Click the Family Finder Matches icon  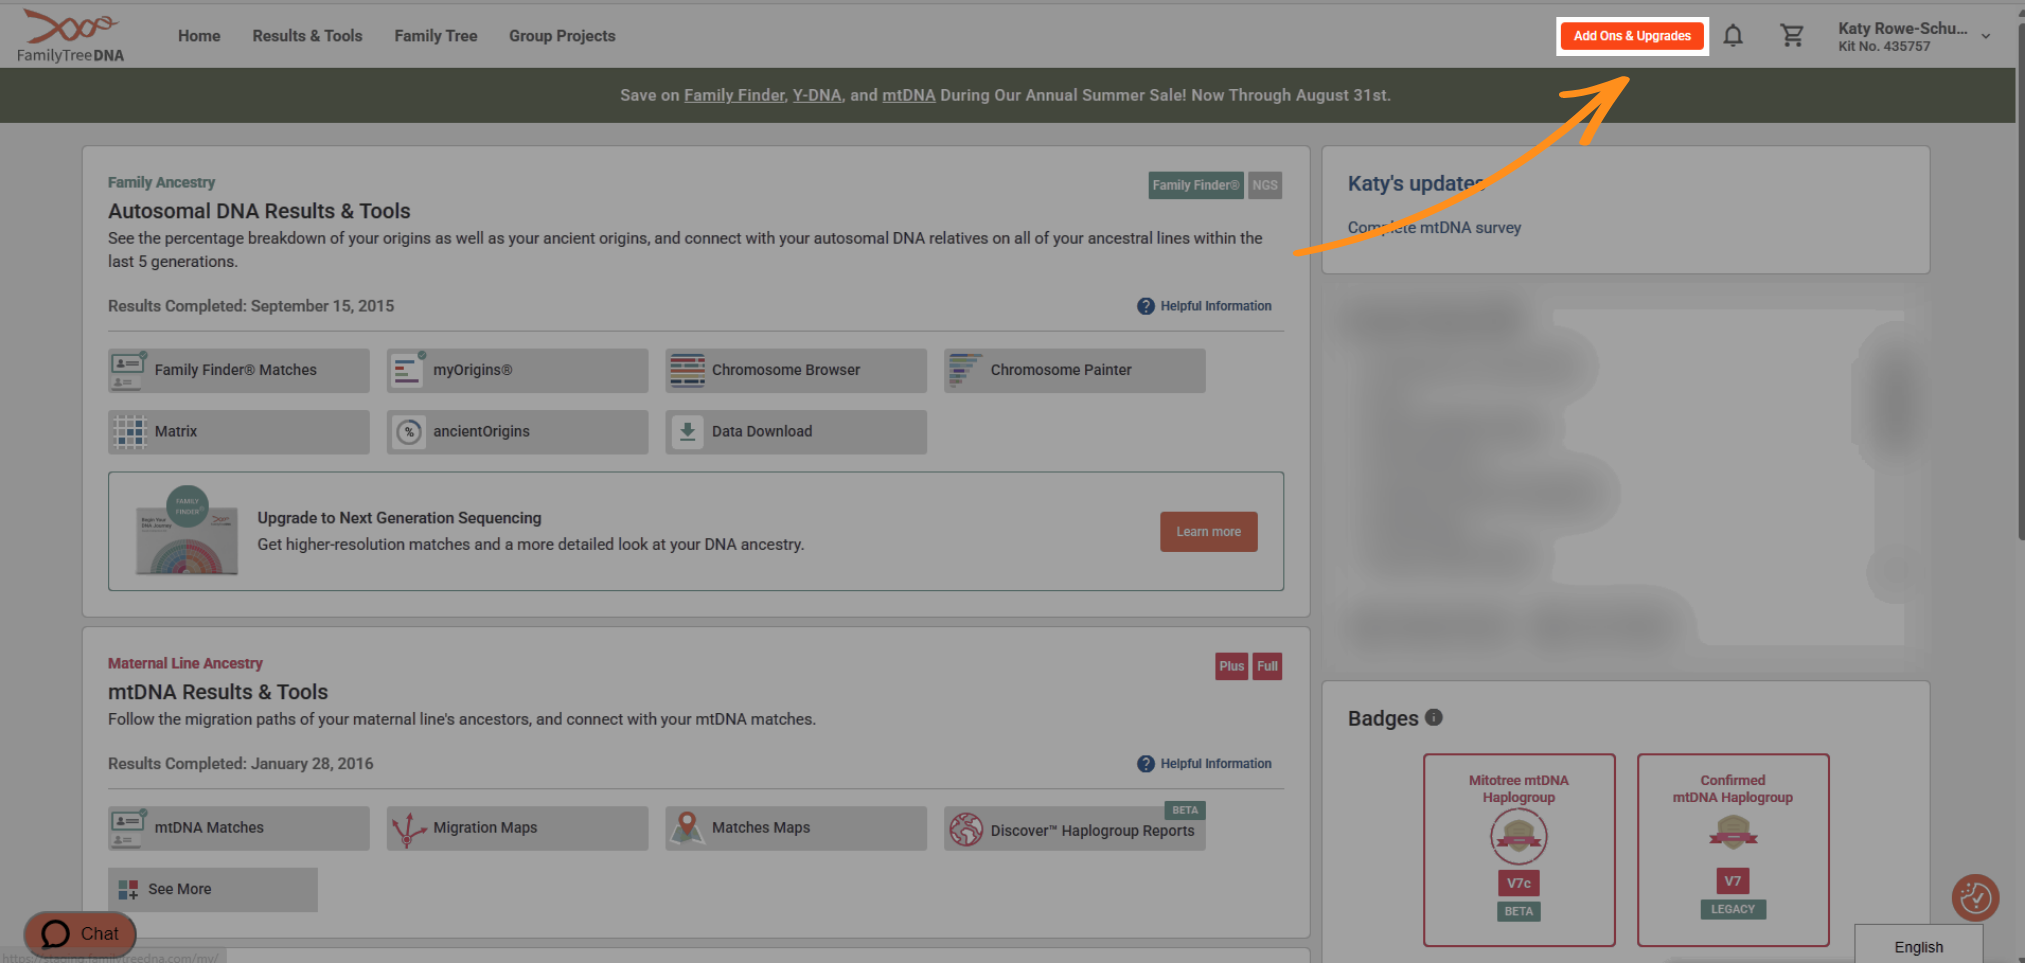click(128, 370)
